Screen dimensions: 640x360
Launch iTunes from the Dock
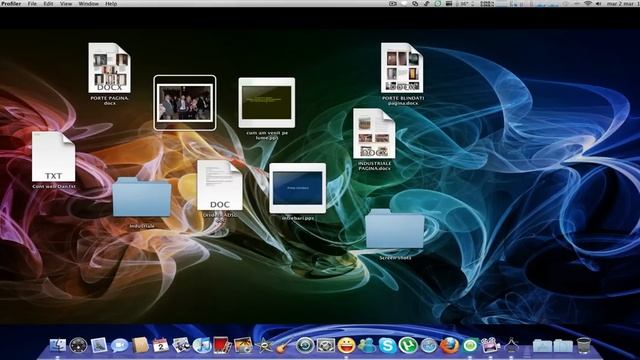202,346
